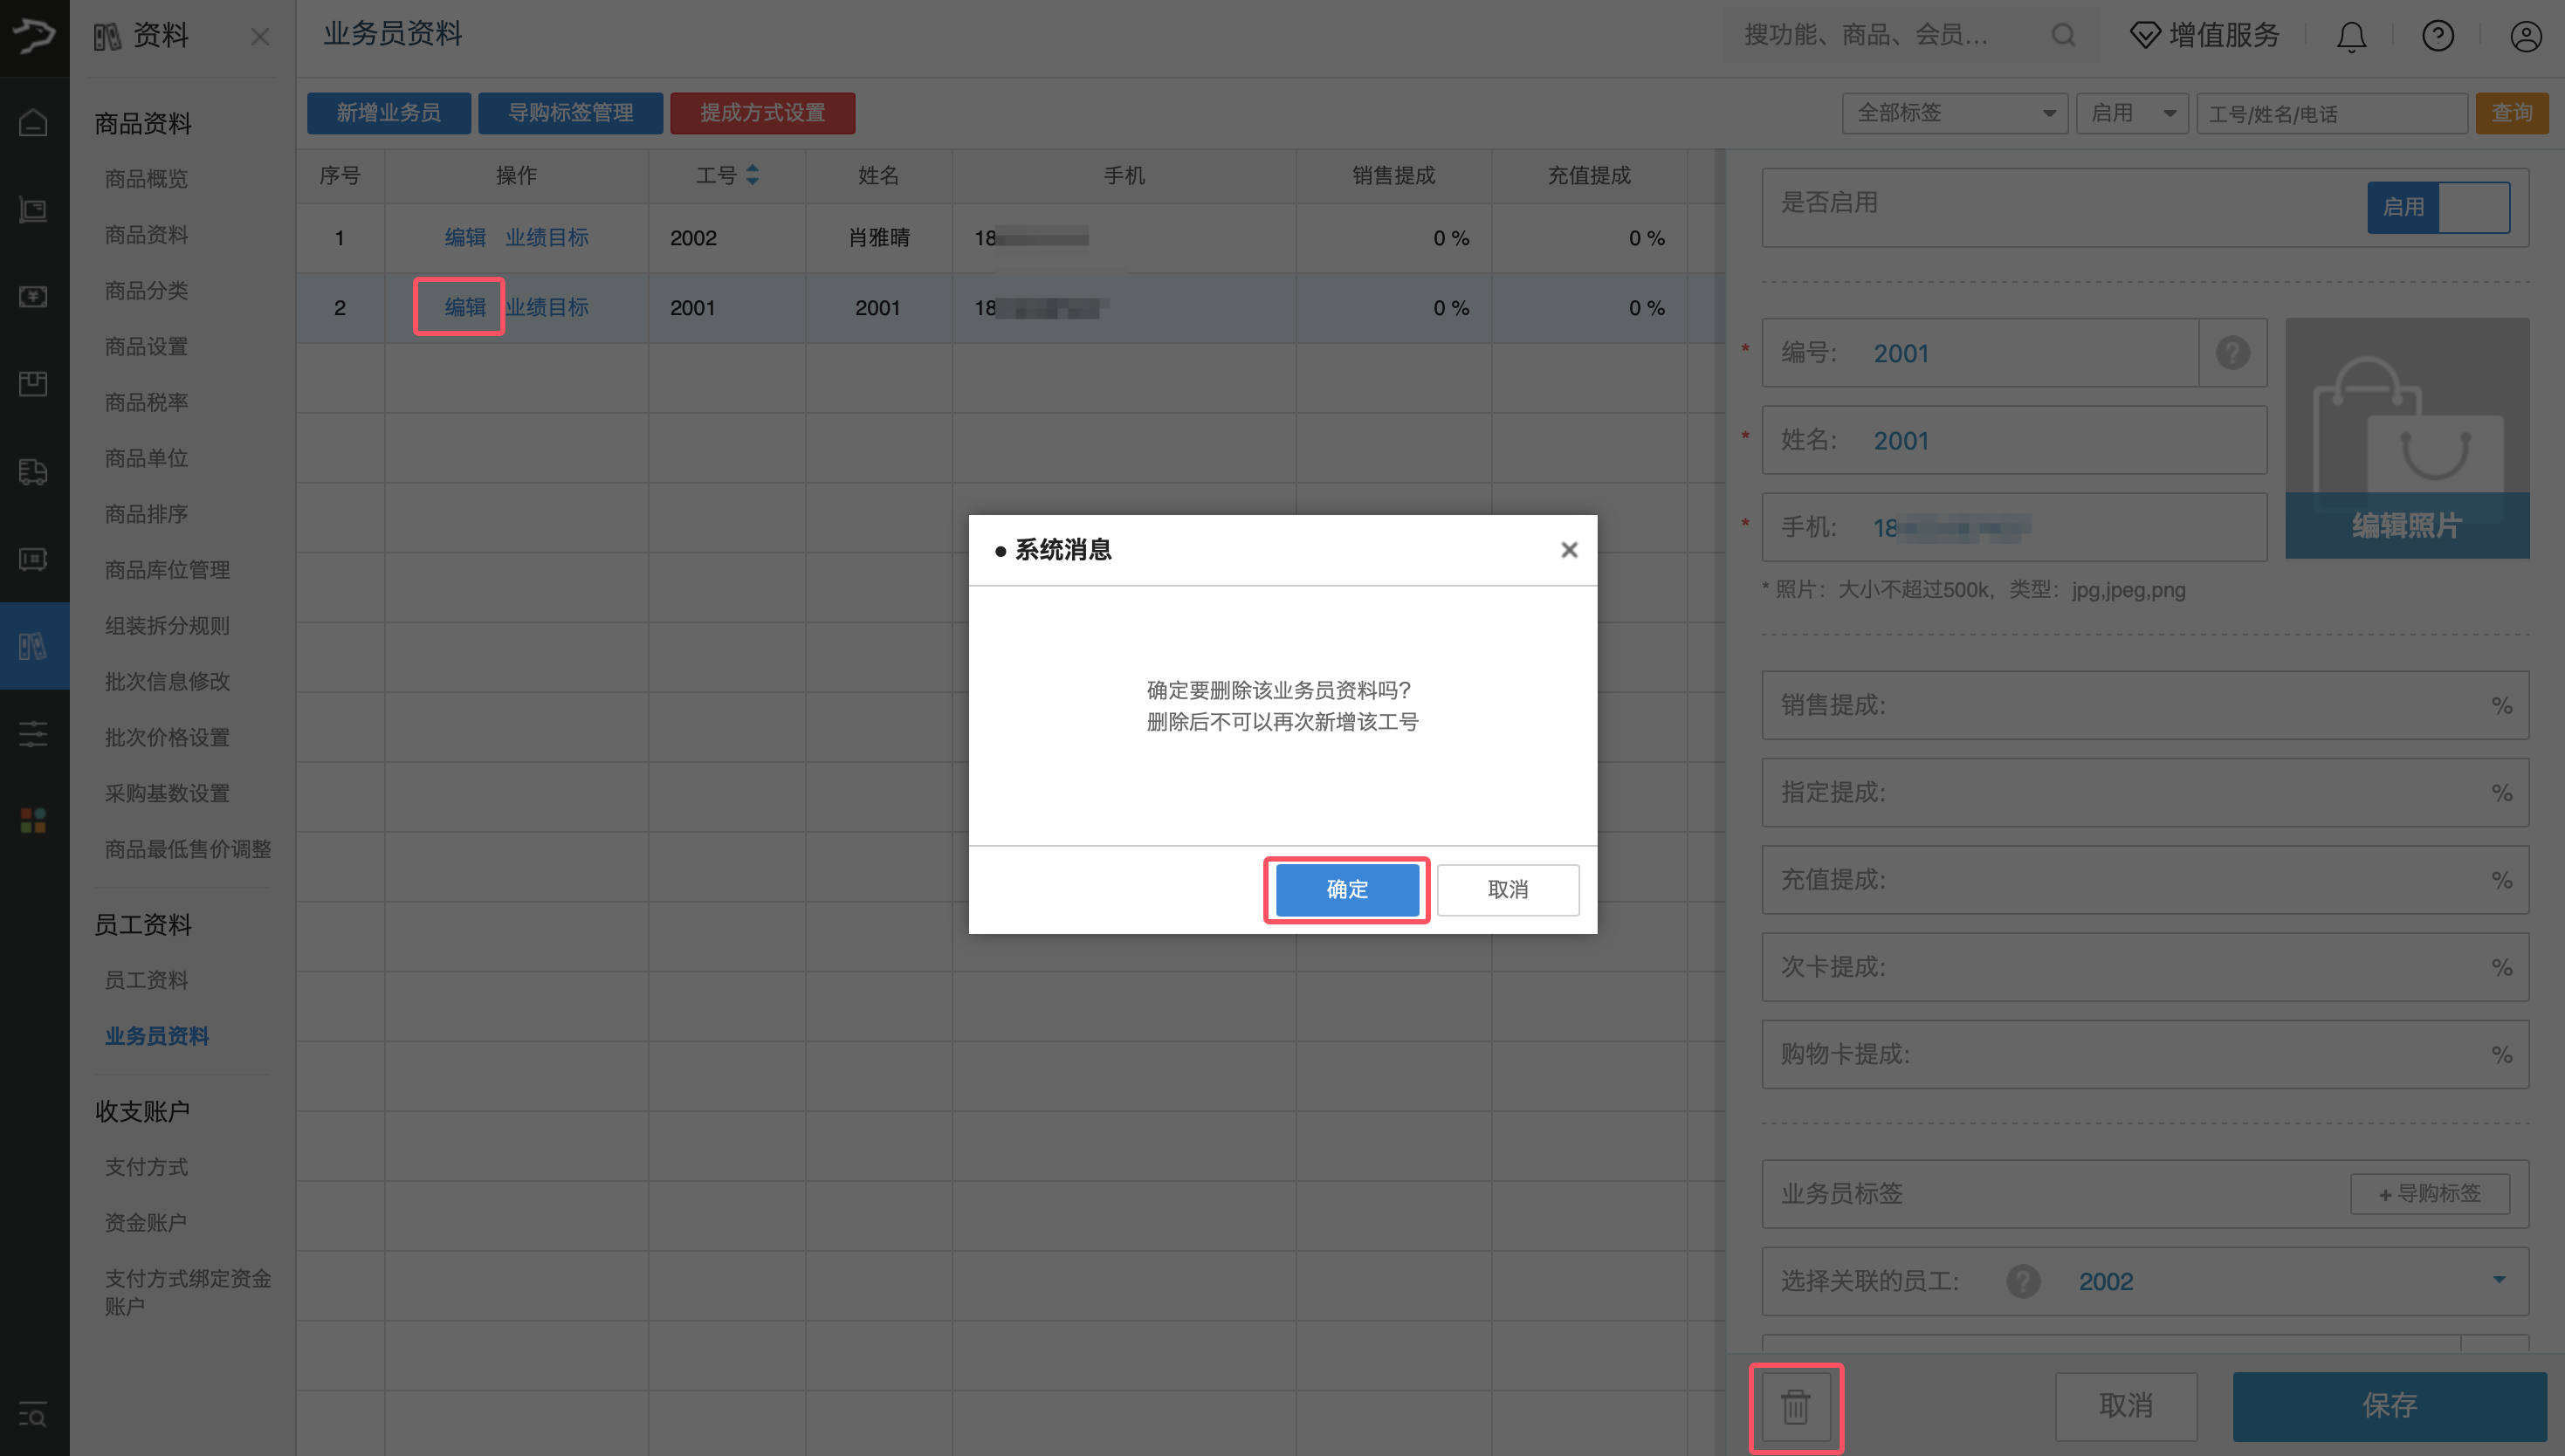2565x1456 pixels.
Task: Confirm deletion with the 确定 button
Action: [1346, 889]
